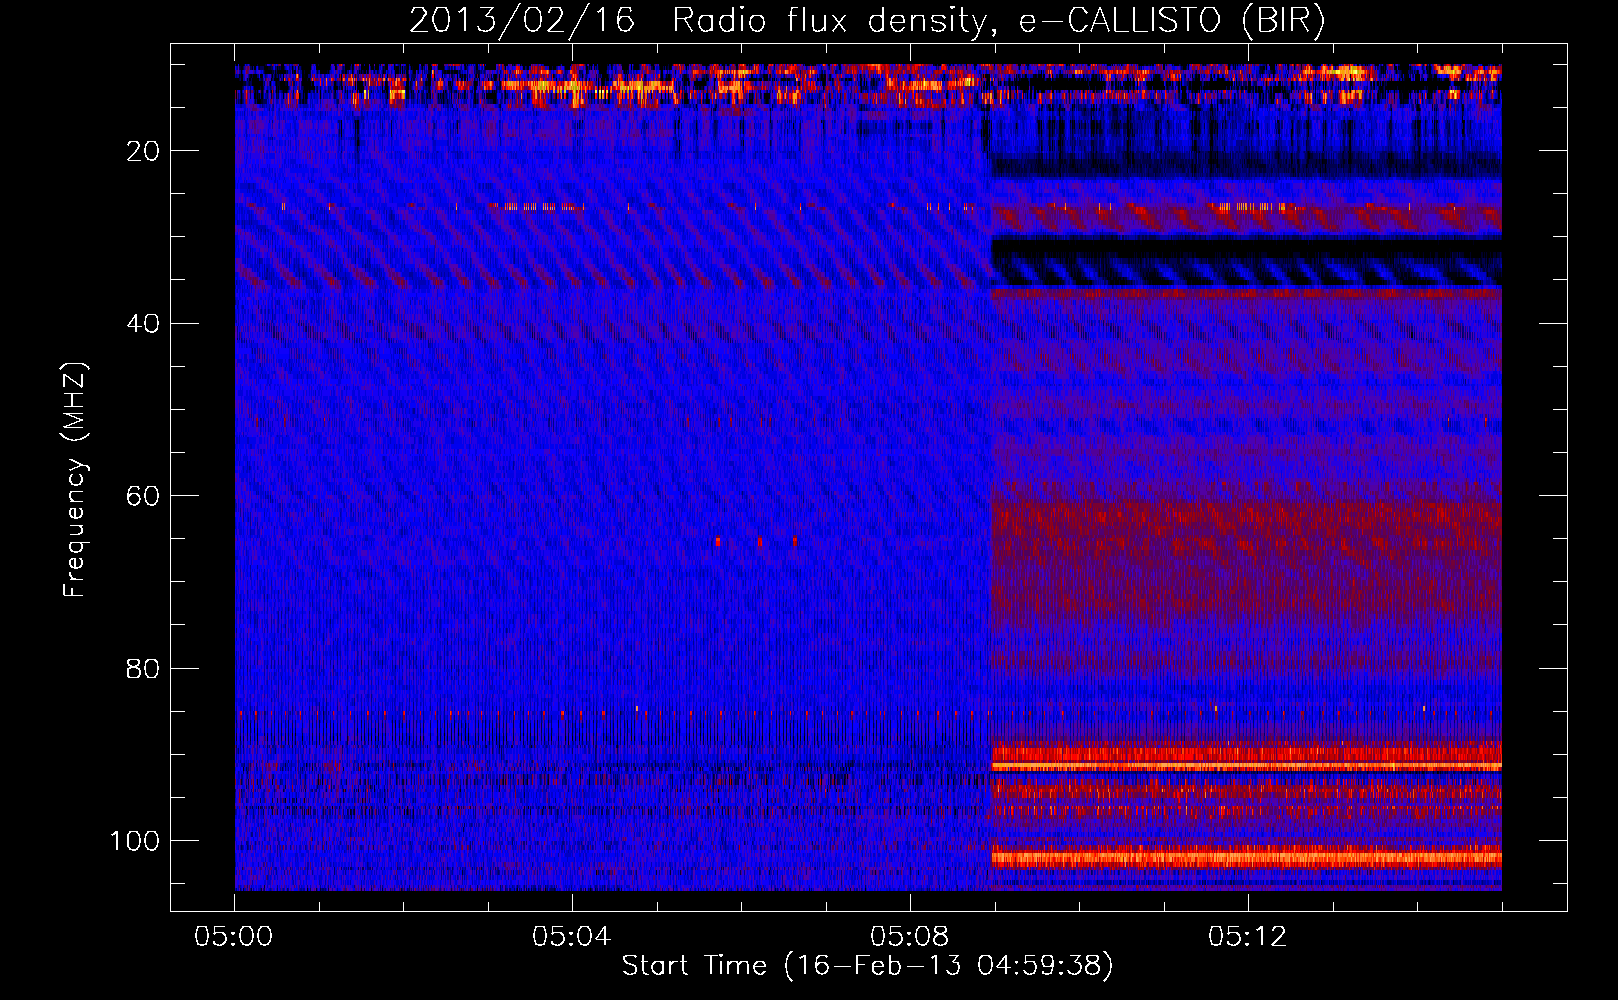Click the "20" frequency tick label
The width and height of the screenshot is (1618, 1000).
coord(143,151)
